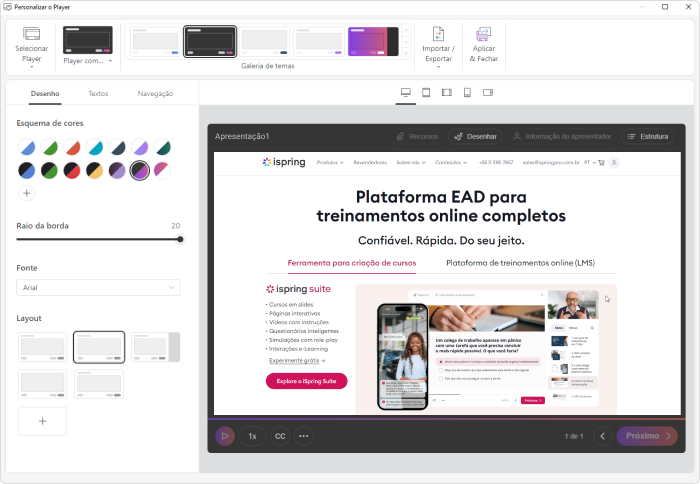Open the Importar / Exportar menu

point(438,46)
